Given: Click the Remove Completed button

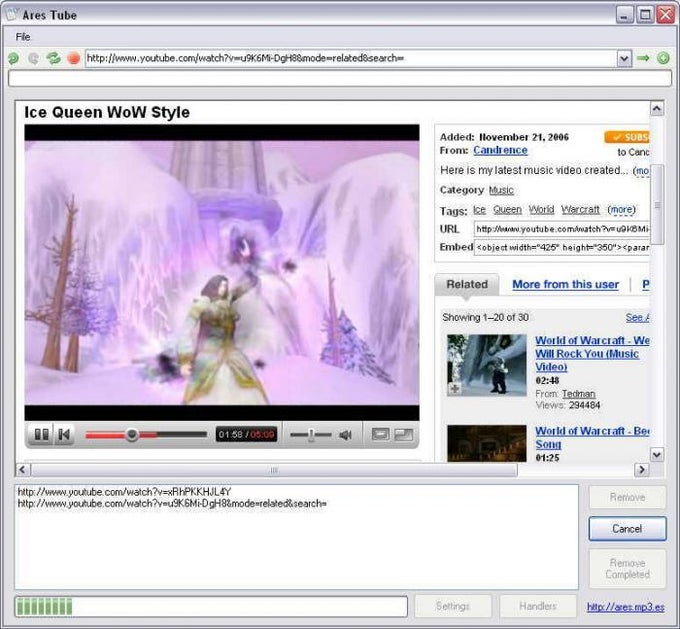Looking at the screenshot, I should (x=627, y=569).
